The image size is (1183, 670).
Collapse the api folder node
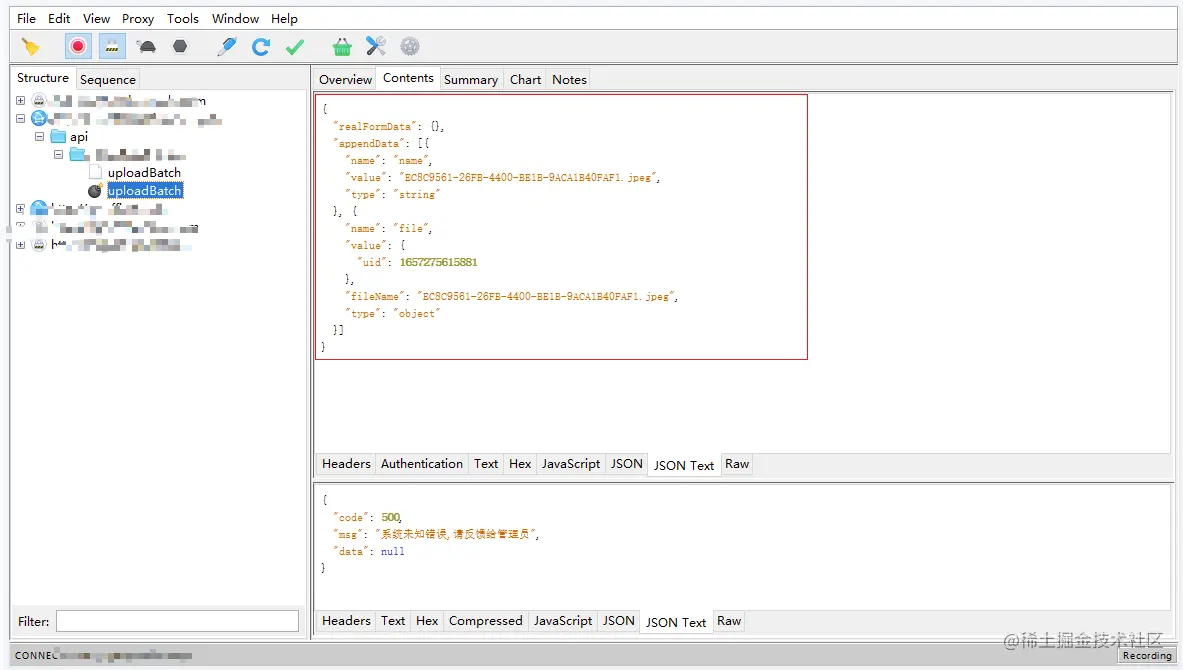coord(39,137)
